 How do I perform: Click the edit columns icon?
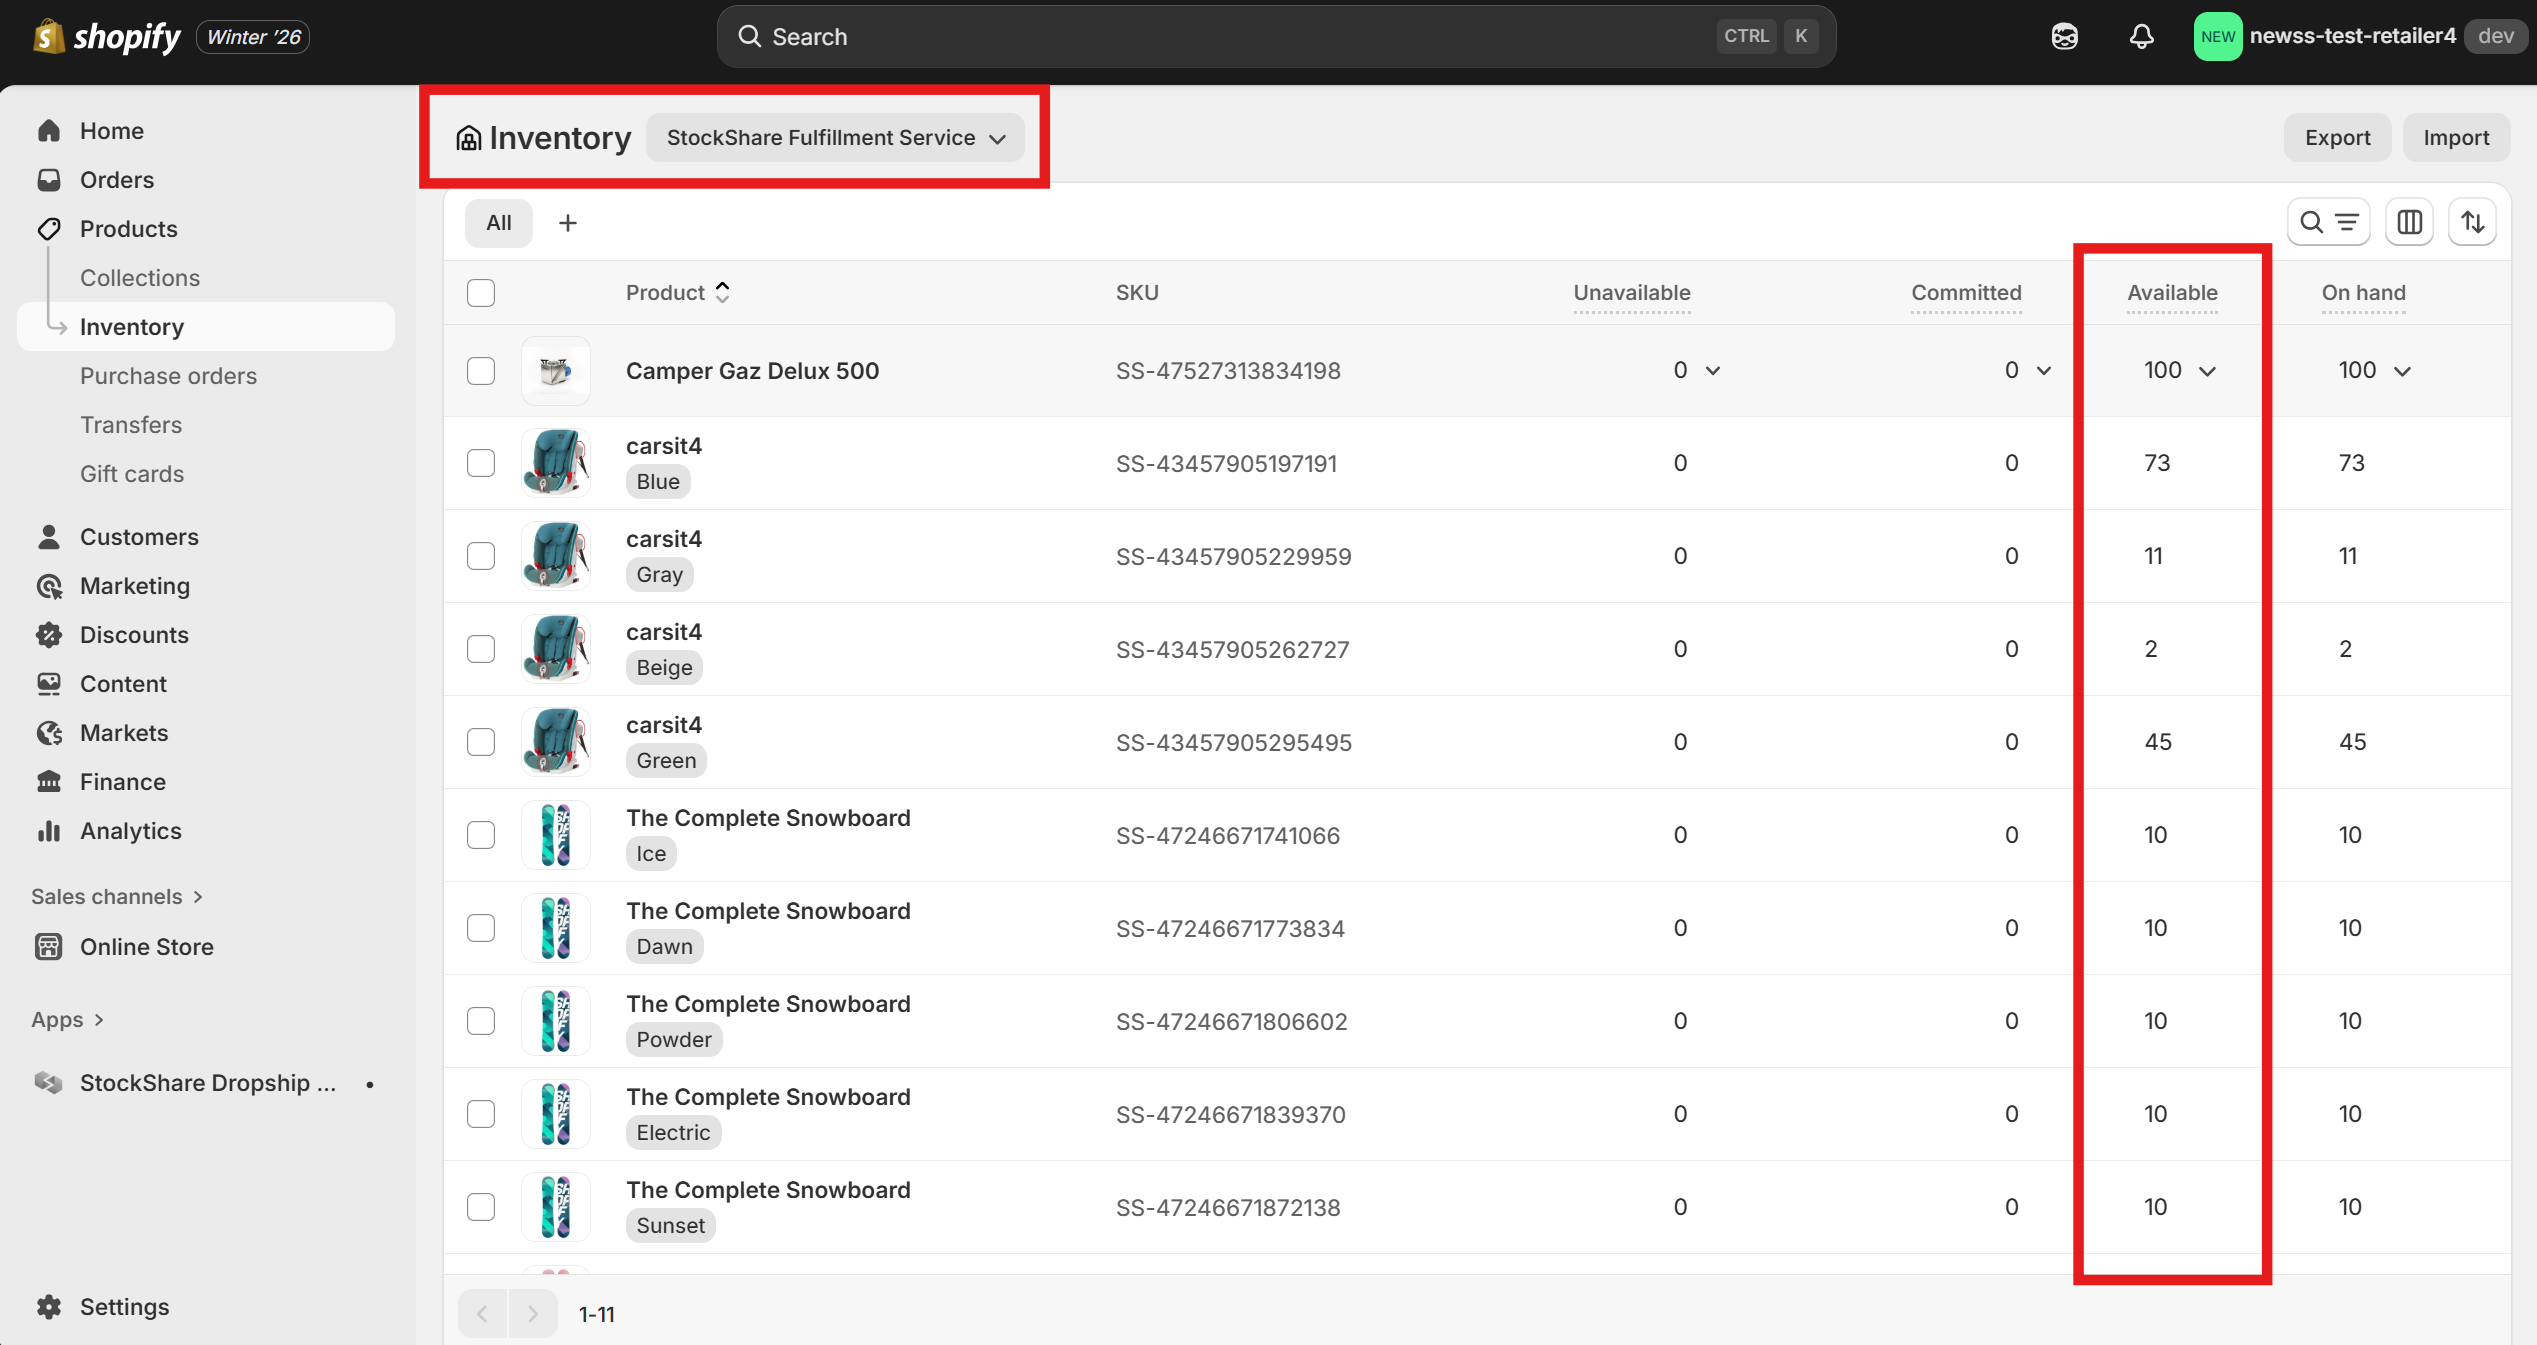tap(2409, 222)
